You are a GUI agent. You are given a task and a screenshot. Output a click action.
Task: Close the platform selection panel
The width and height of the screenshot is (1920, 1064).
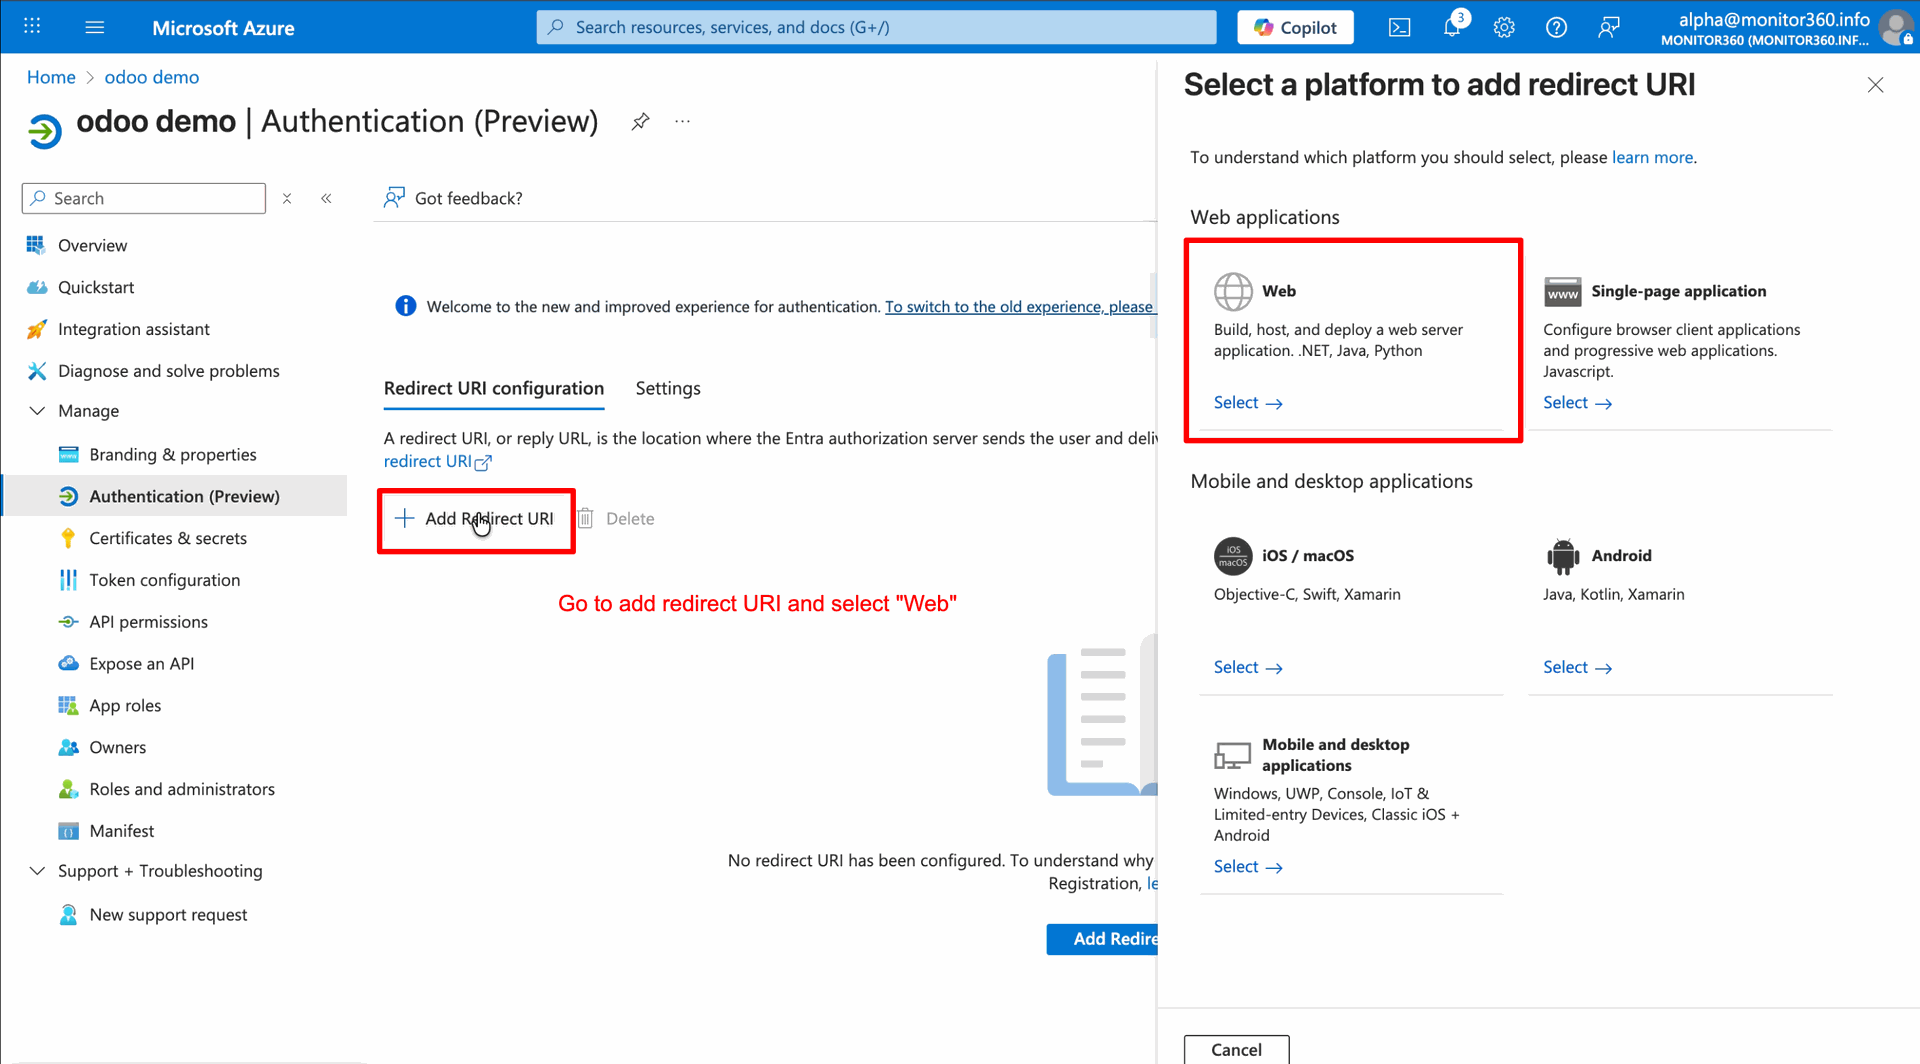coord(1875,85)
